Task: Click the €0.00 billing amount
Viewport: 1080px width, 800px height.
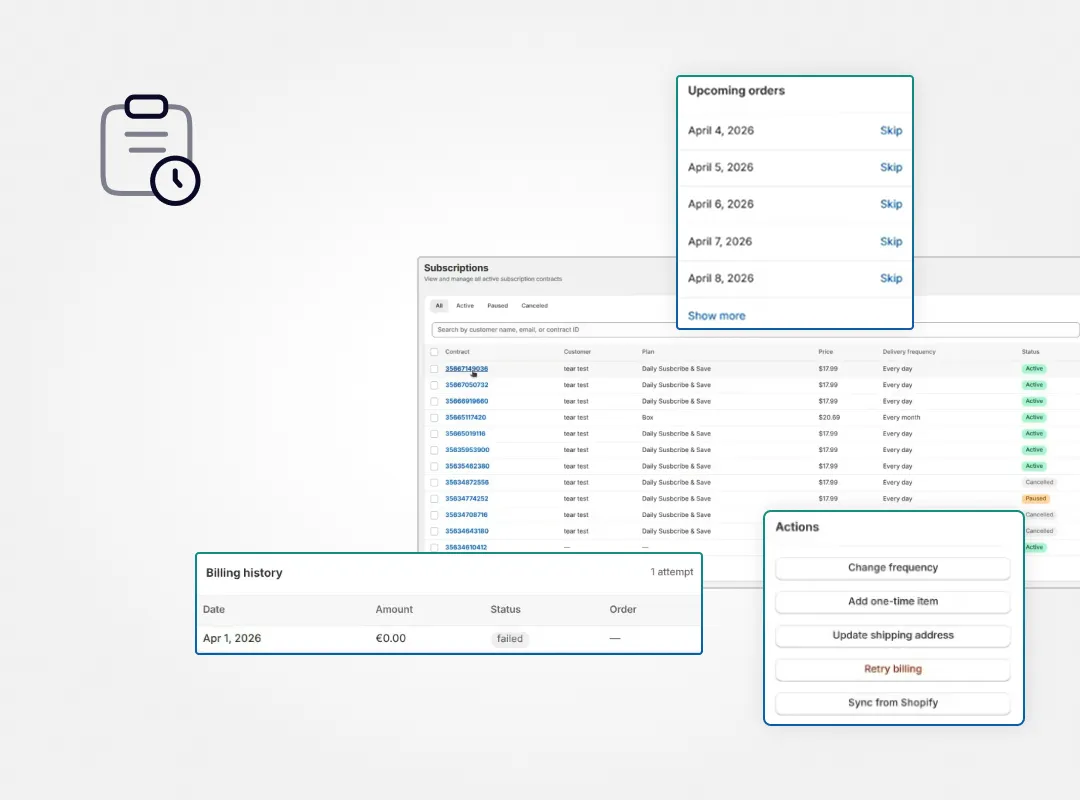Action: 391,639
